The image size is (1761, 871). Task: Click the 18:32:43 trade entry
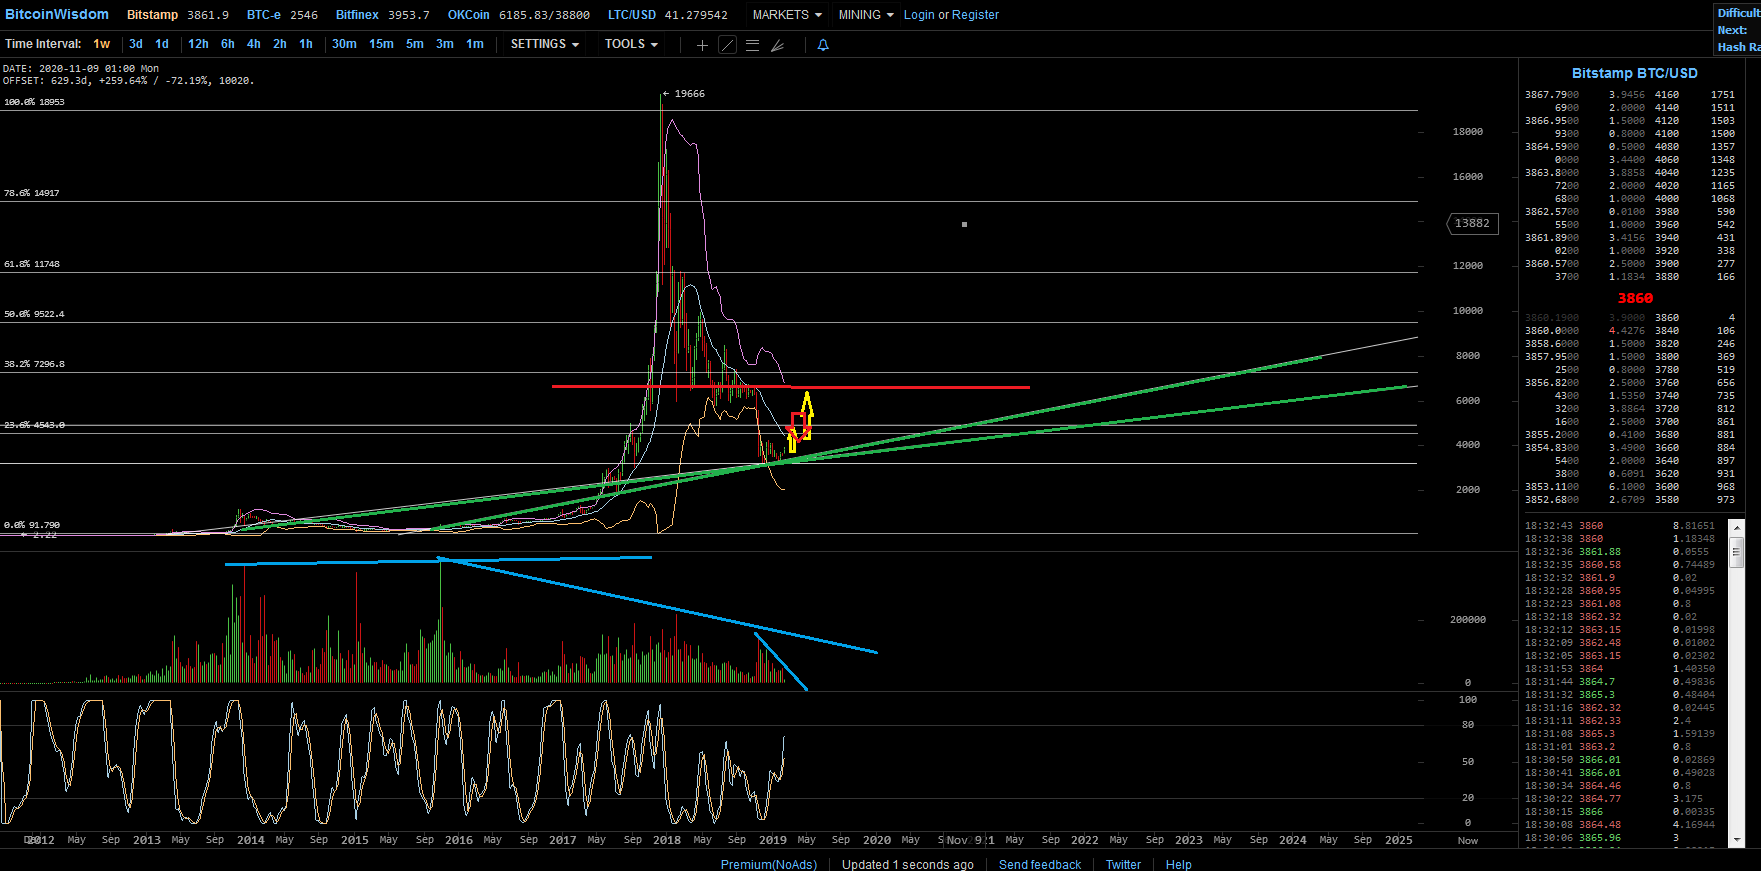tap(1620, 526)
